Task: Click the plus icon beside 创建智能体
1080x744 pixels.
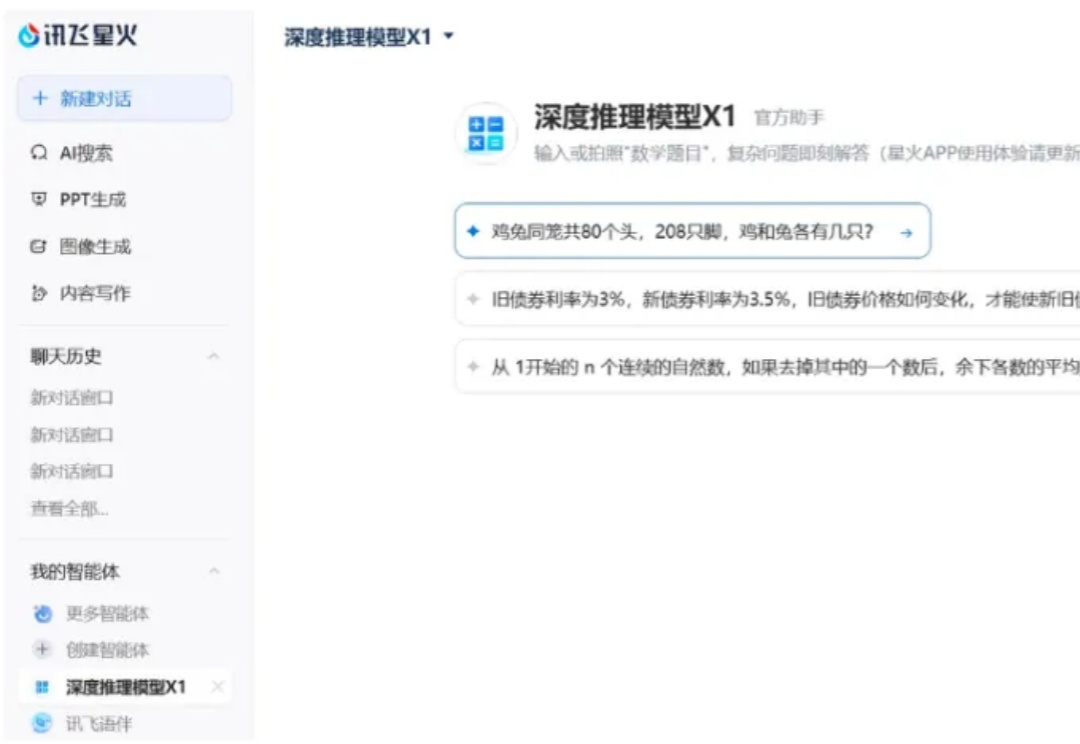Action: (43, 650)
